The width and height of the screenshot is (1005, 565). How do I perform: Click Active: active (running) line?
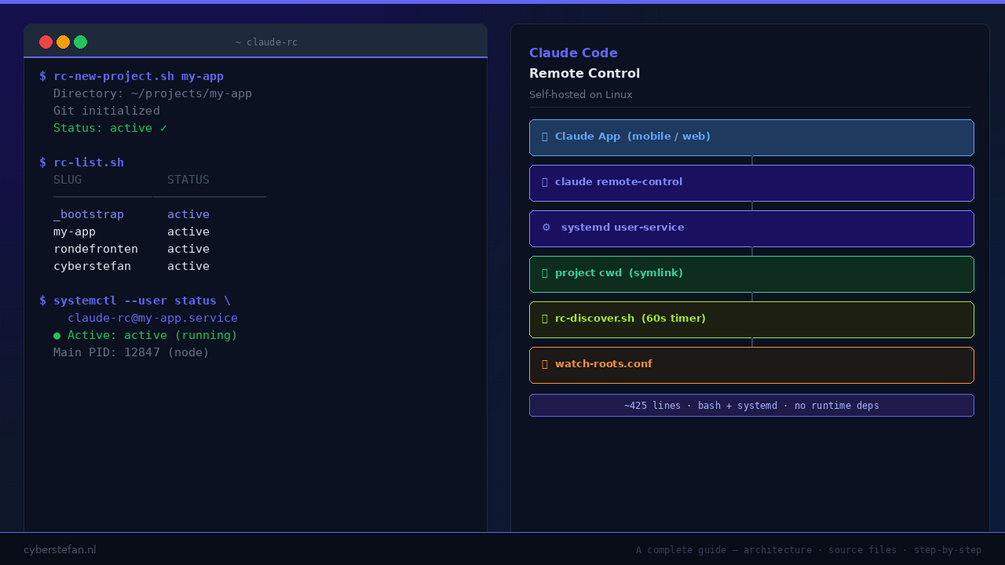(152, 336)
